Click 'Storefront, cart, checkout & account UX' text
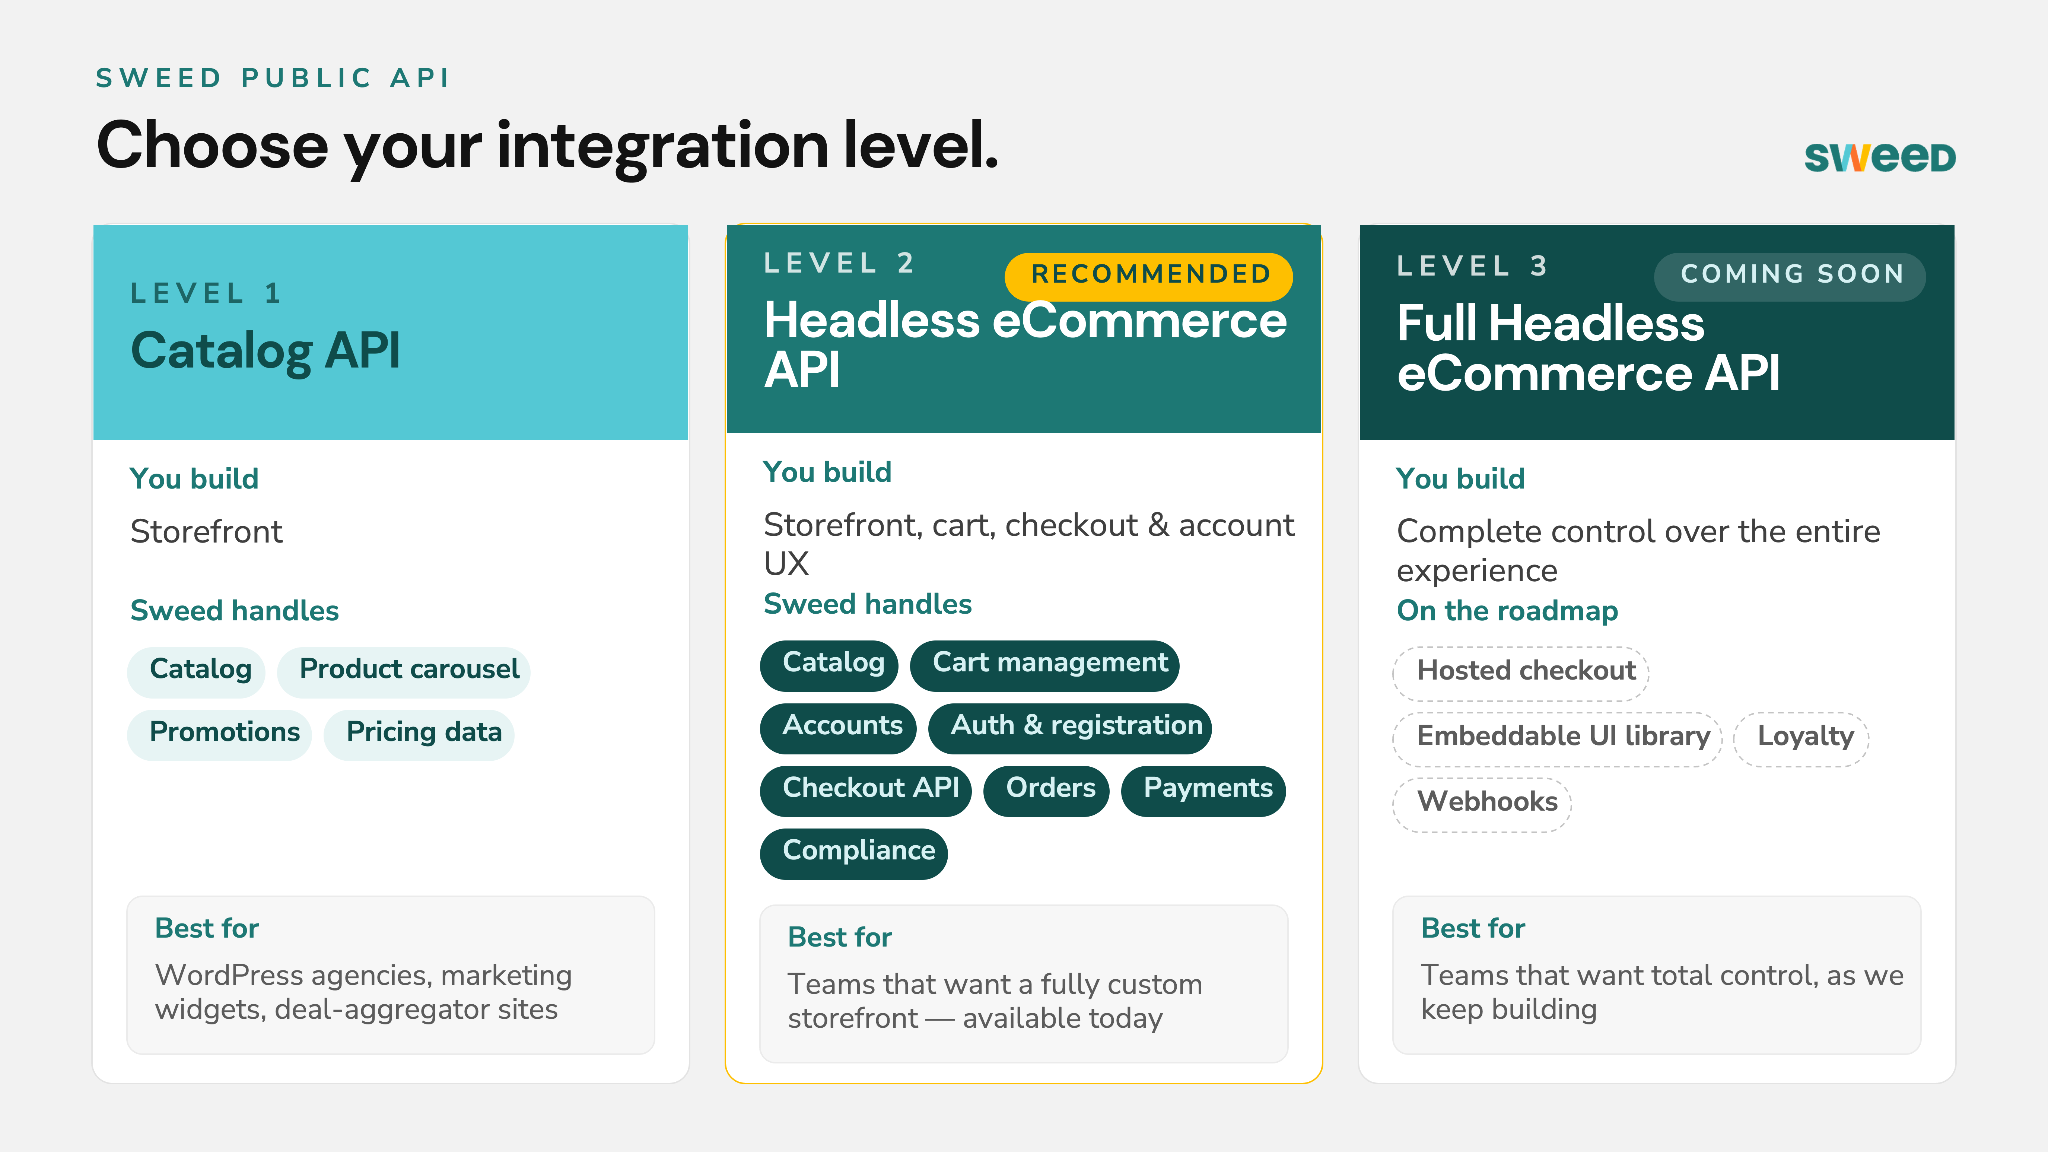 click(x=1029, y=545)
